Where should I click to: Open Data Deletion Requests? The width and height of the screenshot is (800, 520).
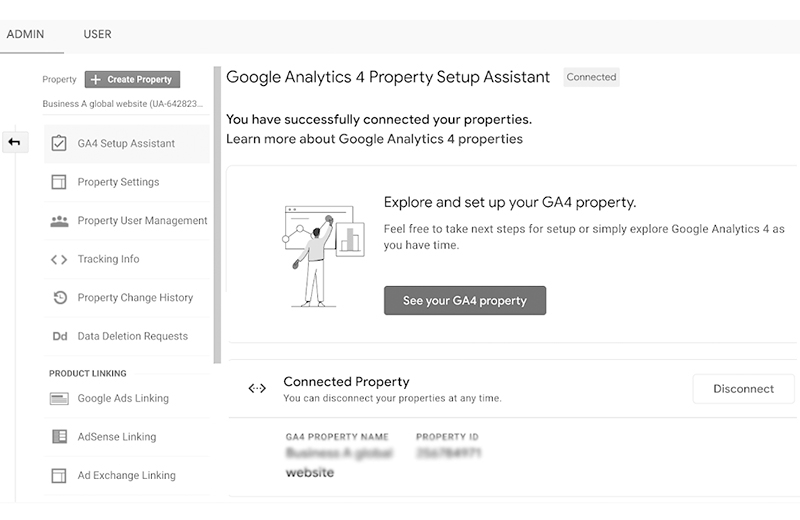127,336
